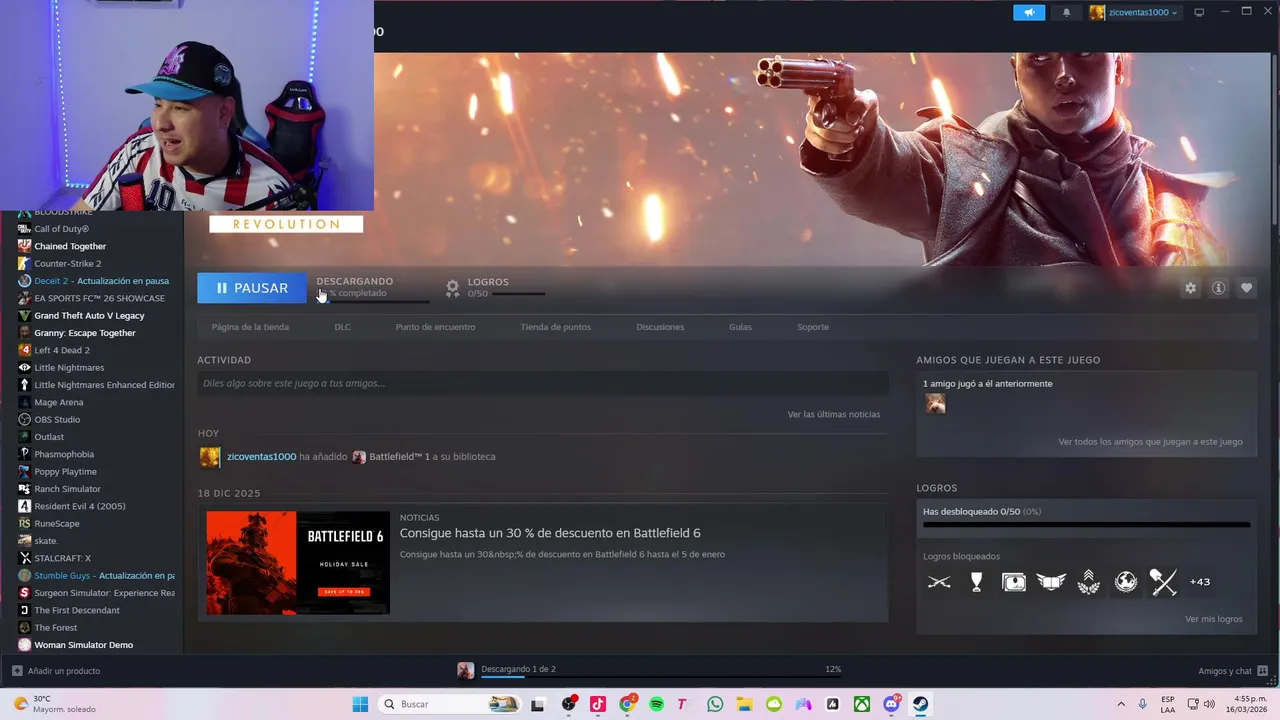Image resolution: width=1280 pixels, height=720 pixels.
Task: Open the Soporte tab
Action: (813, 327)
